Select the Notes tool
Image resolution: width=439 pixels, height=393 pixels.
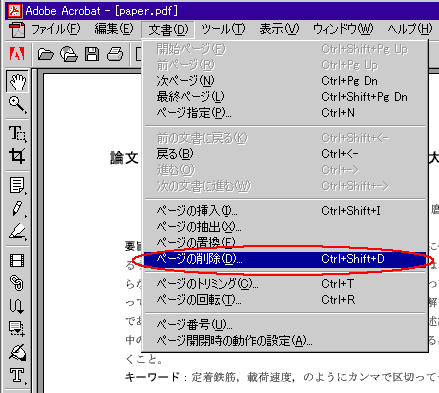point(17,185)
